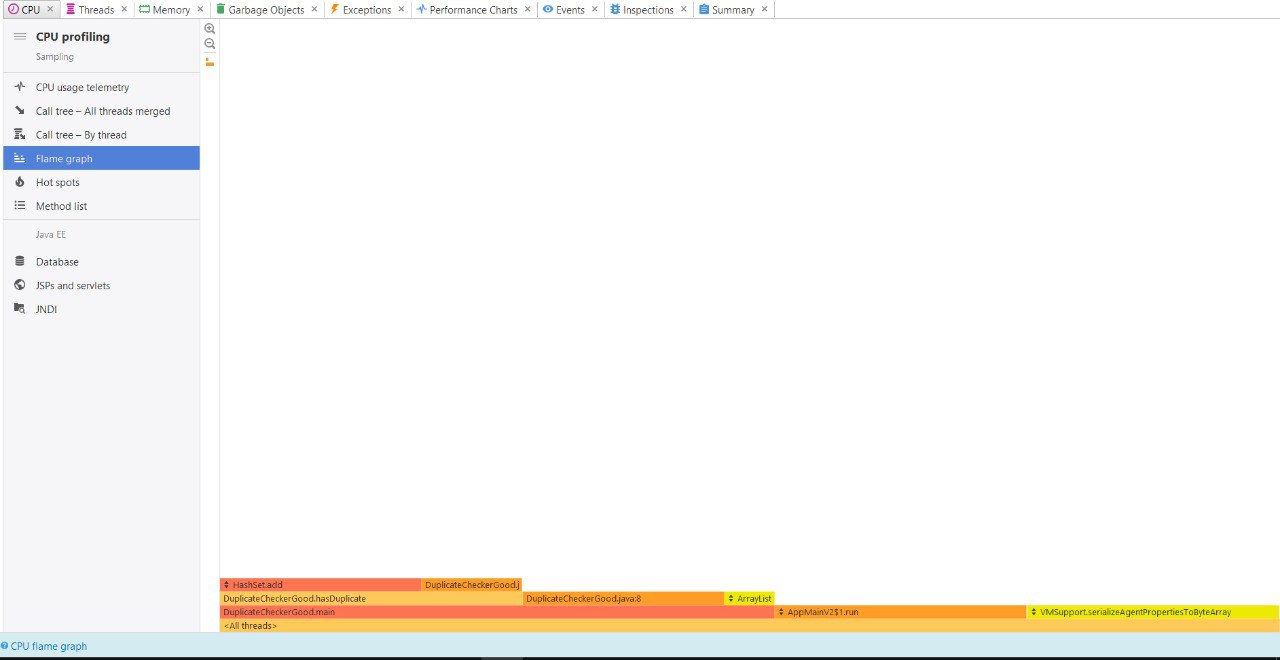Click the CPU profiling heading
1280x660 pixels.
73,37
